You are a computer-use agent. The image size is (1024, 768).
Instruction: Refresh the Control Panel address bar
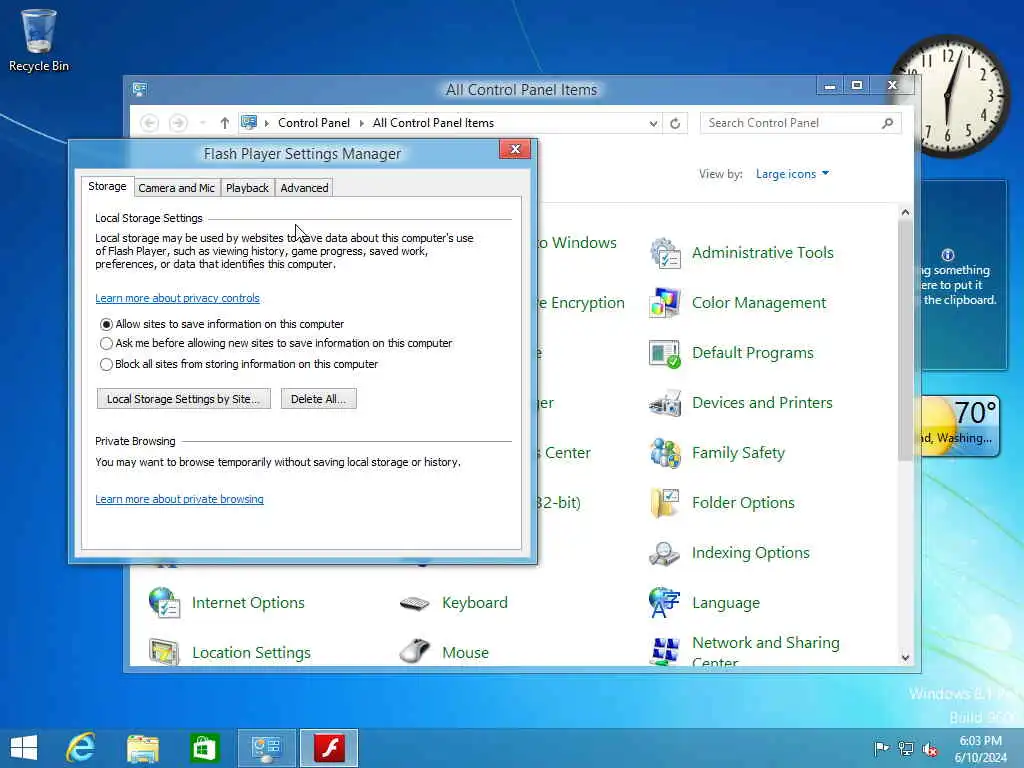click(675, 123)
